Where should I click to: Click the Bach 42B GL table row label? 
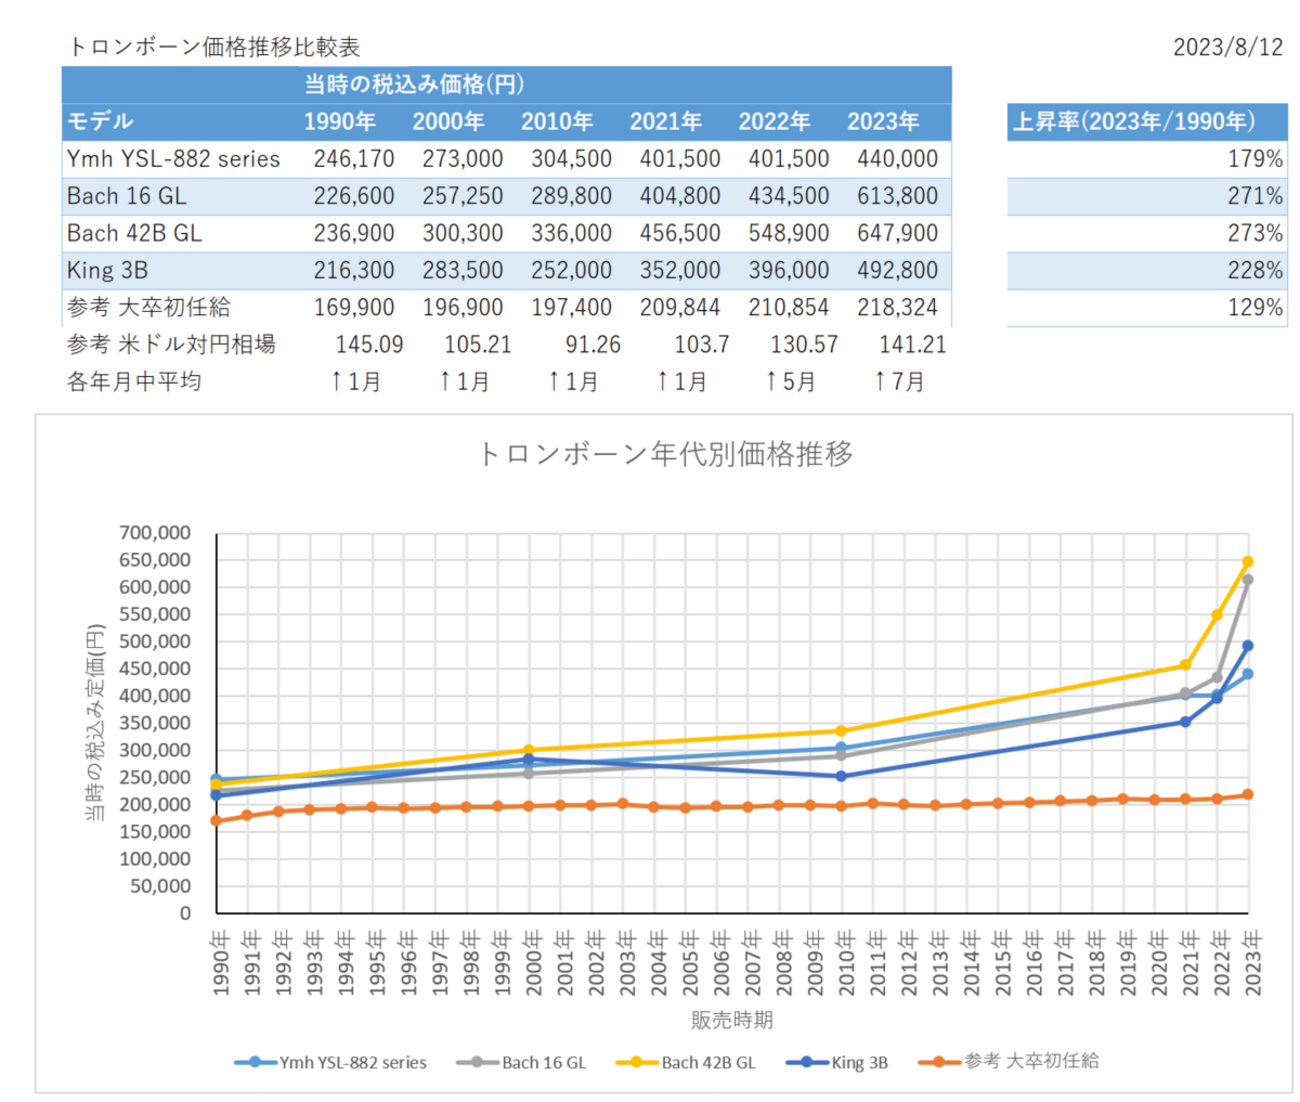(x=134, y=233)
